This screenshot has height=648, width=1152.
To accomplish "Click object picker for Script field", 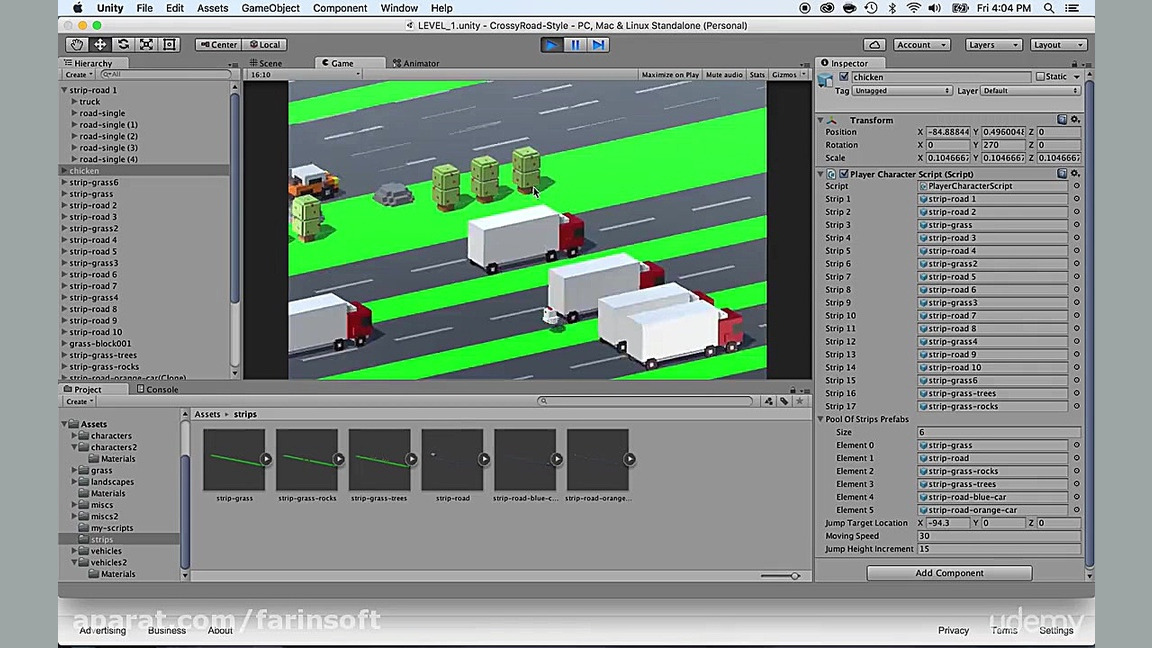I will (x=1076, y=186).
